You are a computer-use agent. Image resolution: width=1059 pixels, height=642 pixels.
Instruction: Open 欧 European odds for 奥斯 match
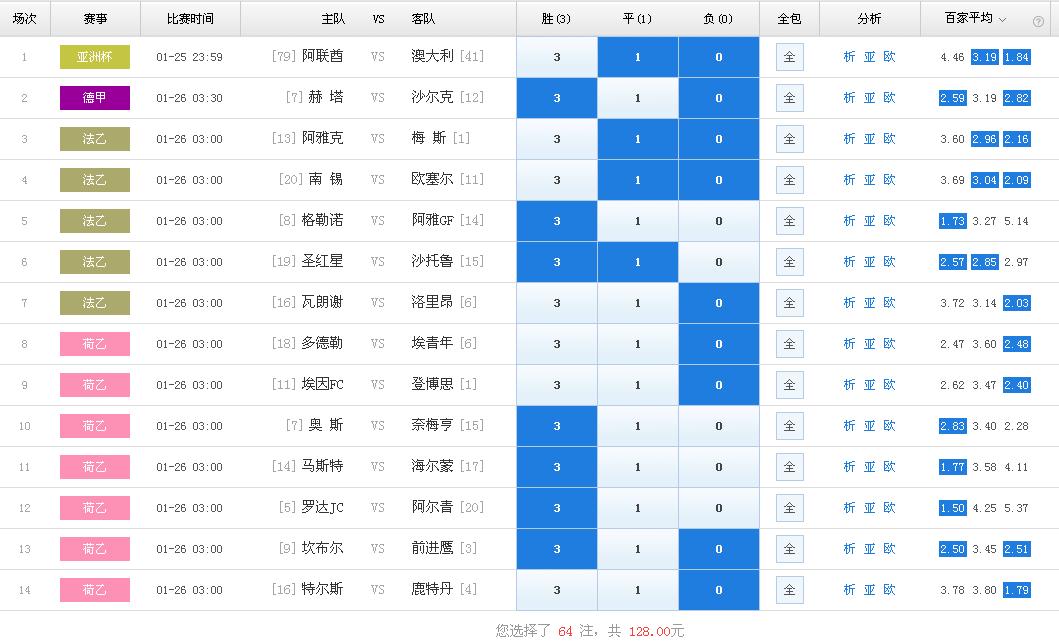click(x=889, y=426)
